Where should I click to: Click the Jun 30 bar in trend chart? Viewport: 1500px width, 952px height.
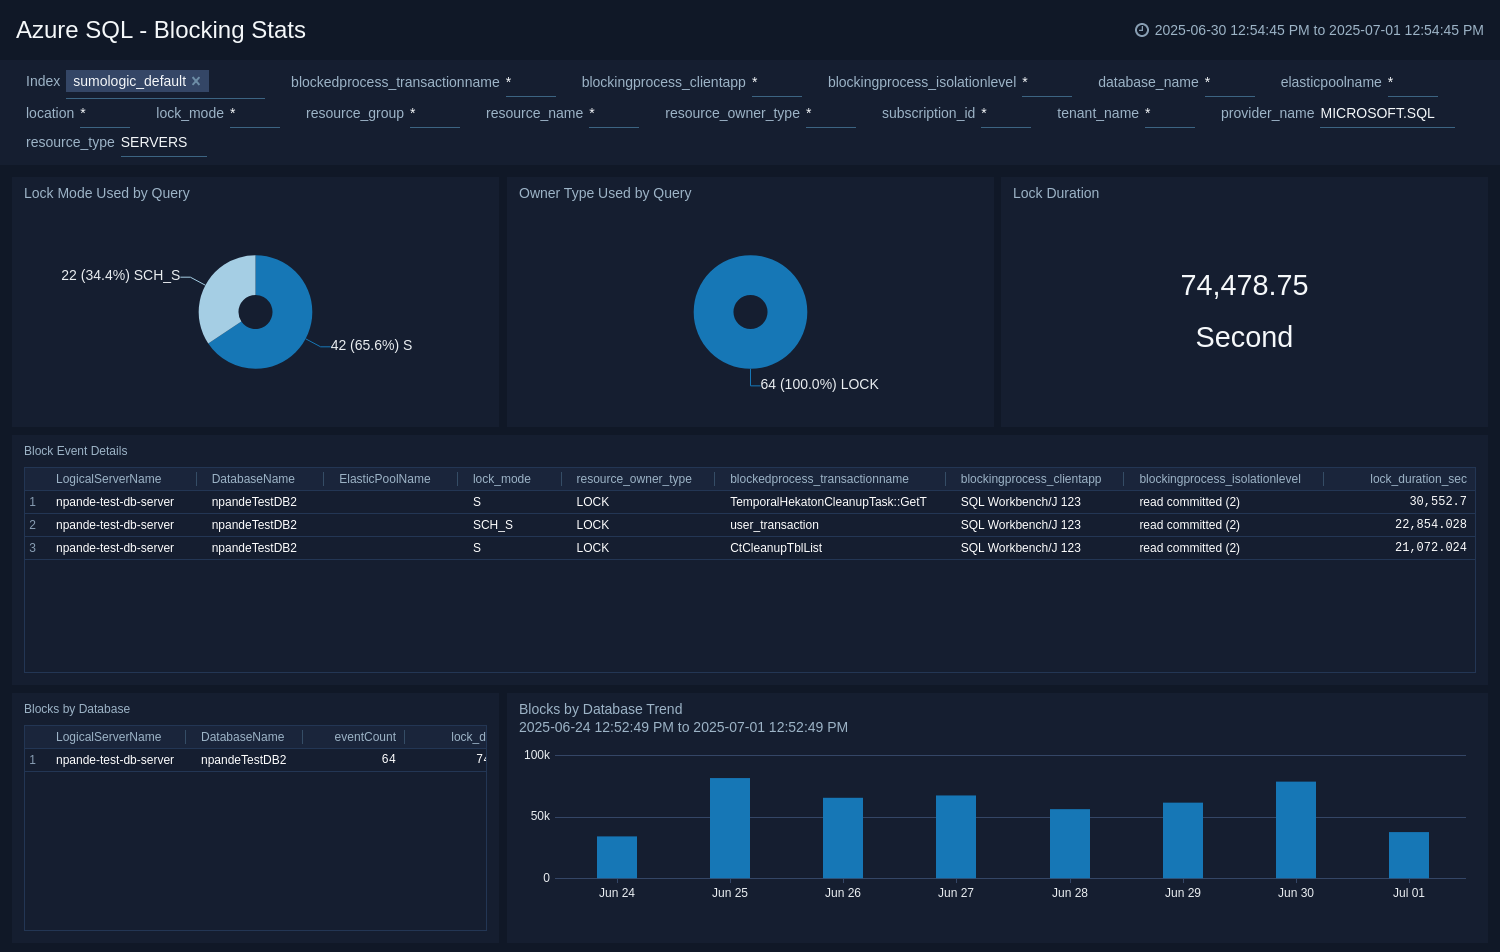pyautogui.click(x=1296, y=830)
